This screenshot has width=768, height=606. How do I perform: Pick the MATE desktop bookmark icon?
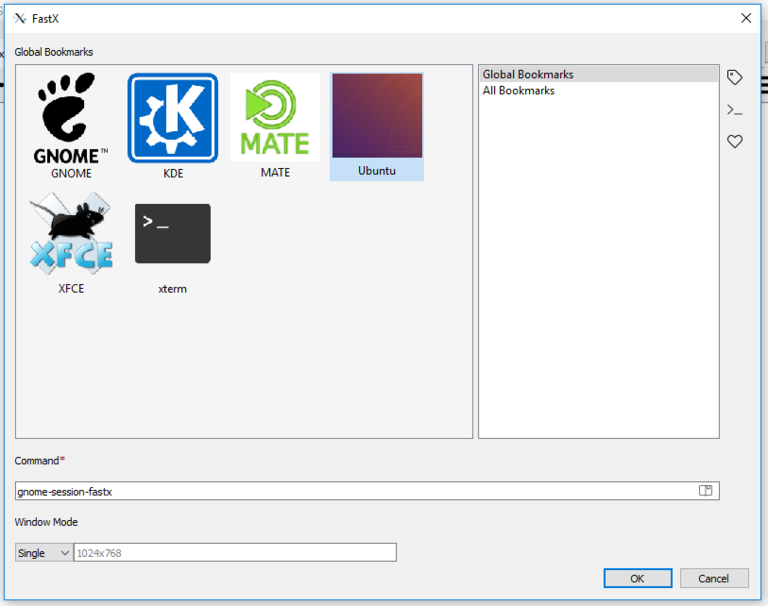275,118
